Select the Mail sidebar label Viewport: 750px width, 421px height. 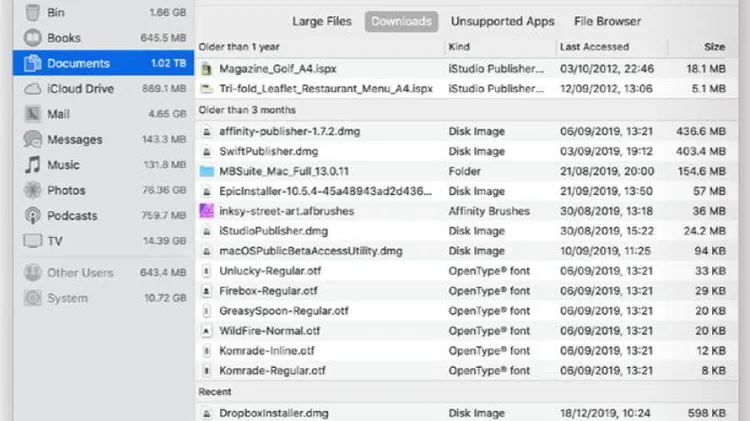click(x=58, y=114)
